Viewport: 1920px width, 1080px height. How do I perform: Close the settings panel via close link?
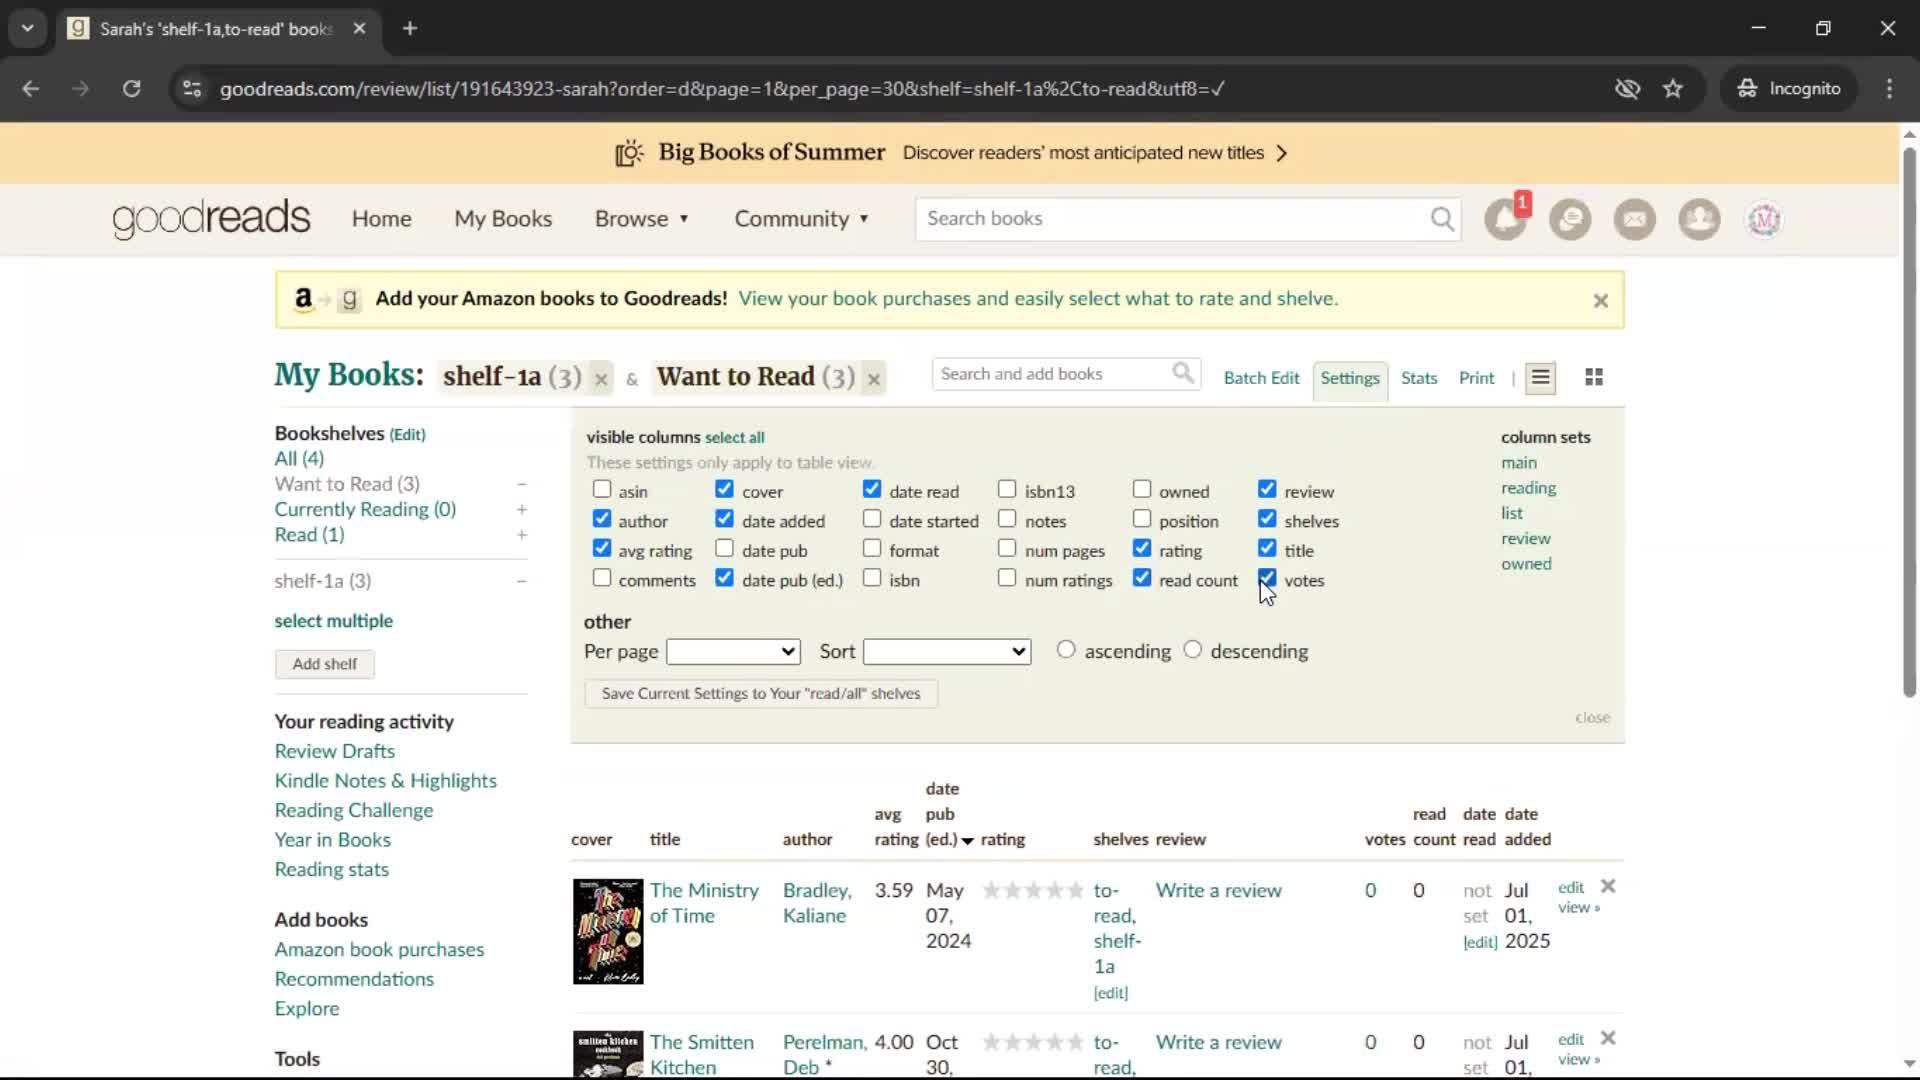tap(1592, 718)
